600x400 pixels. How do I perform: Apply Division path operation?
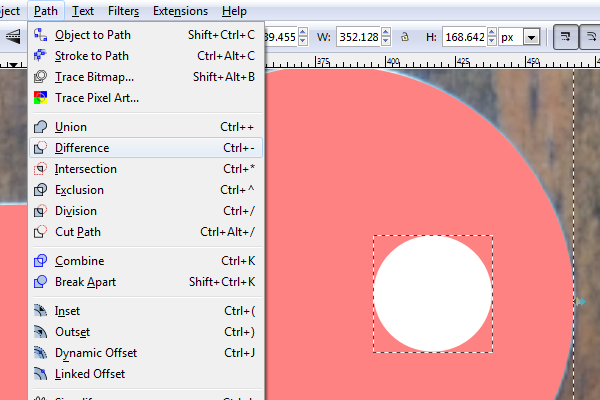[x=146, y=211]
